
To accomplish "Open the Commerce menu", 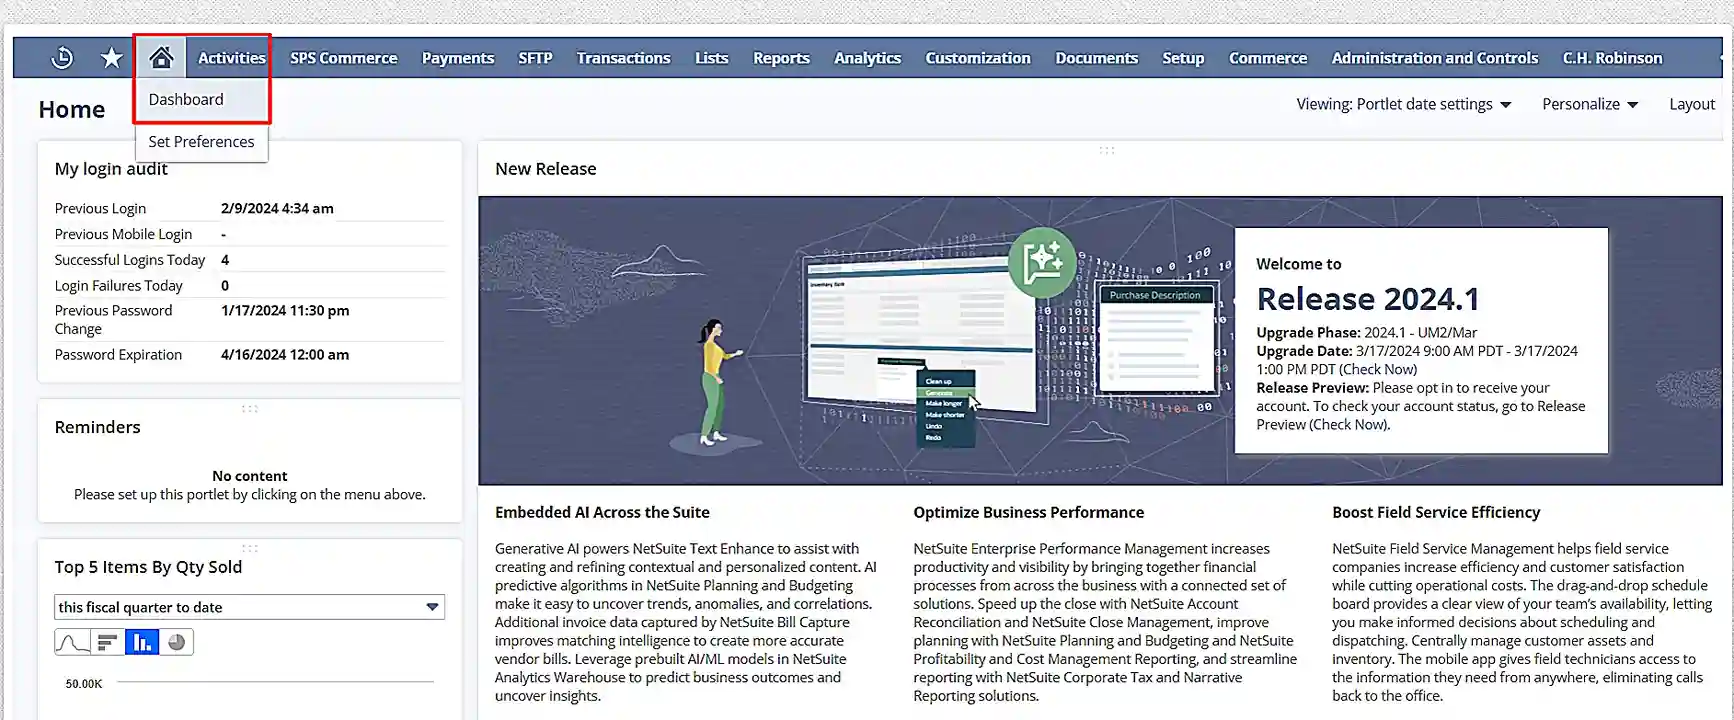I will [1268, 58].
